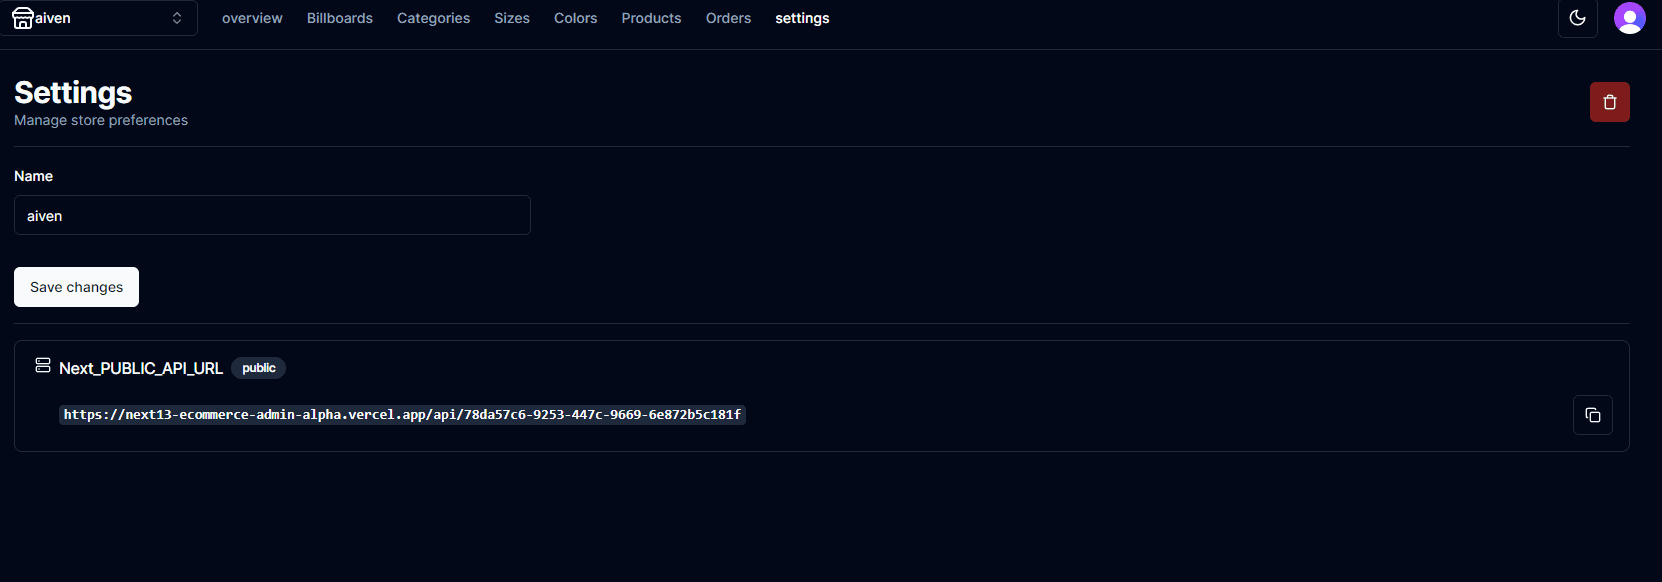
Task: Open the Sizes page
Action: tap(512, 18)
